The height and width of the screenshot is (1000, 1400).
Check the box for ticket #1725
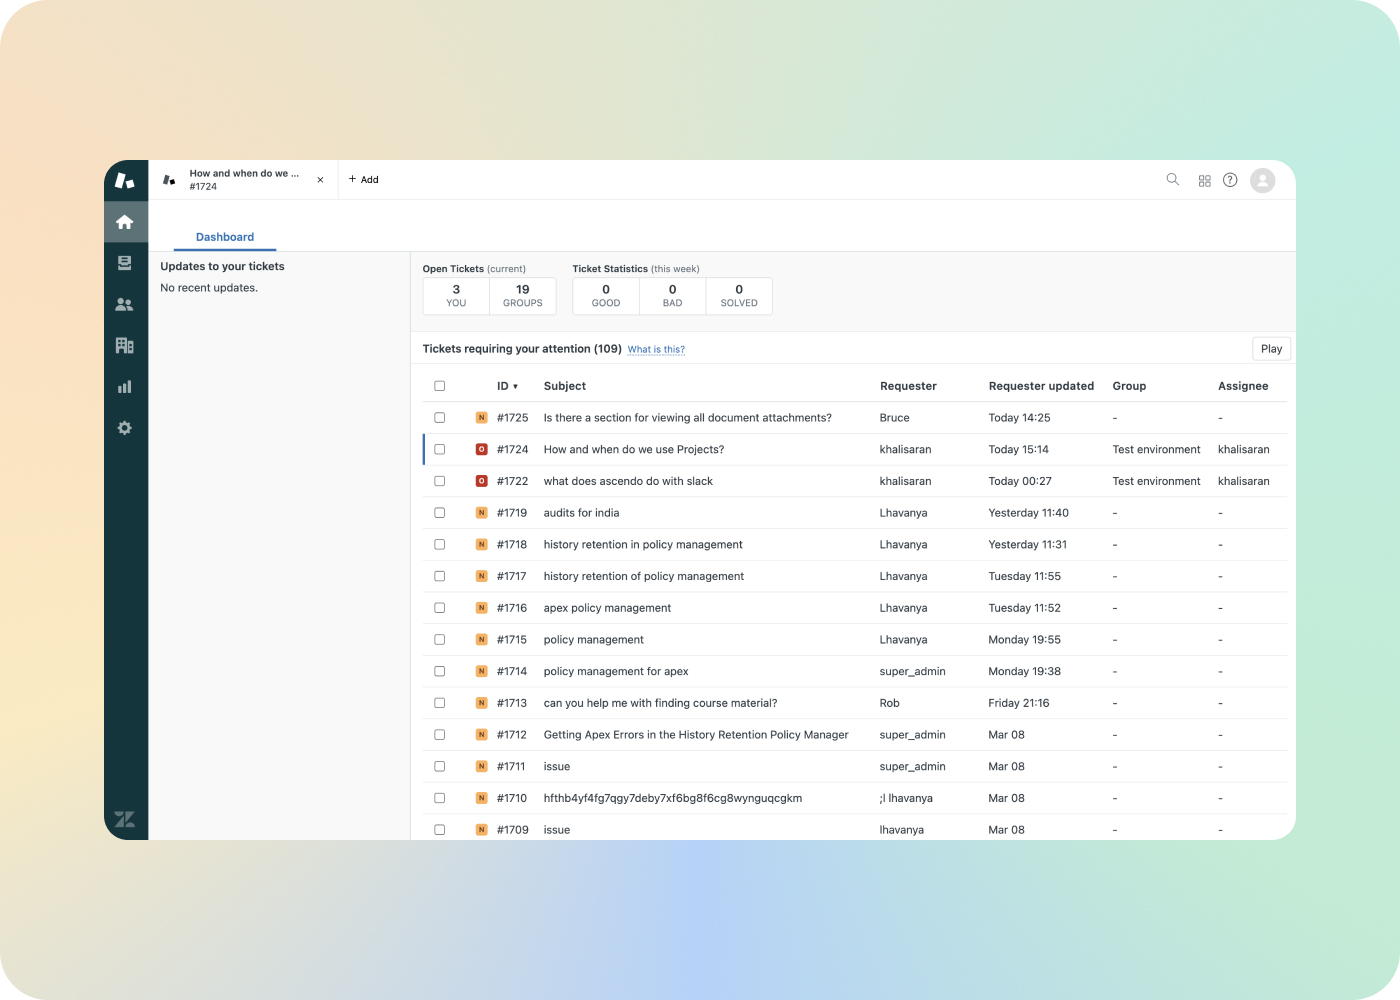[440, 418]
